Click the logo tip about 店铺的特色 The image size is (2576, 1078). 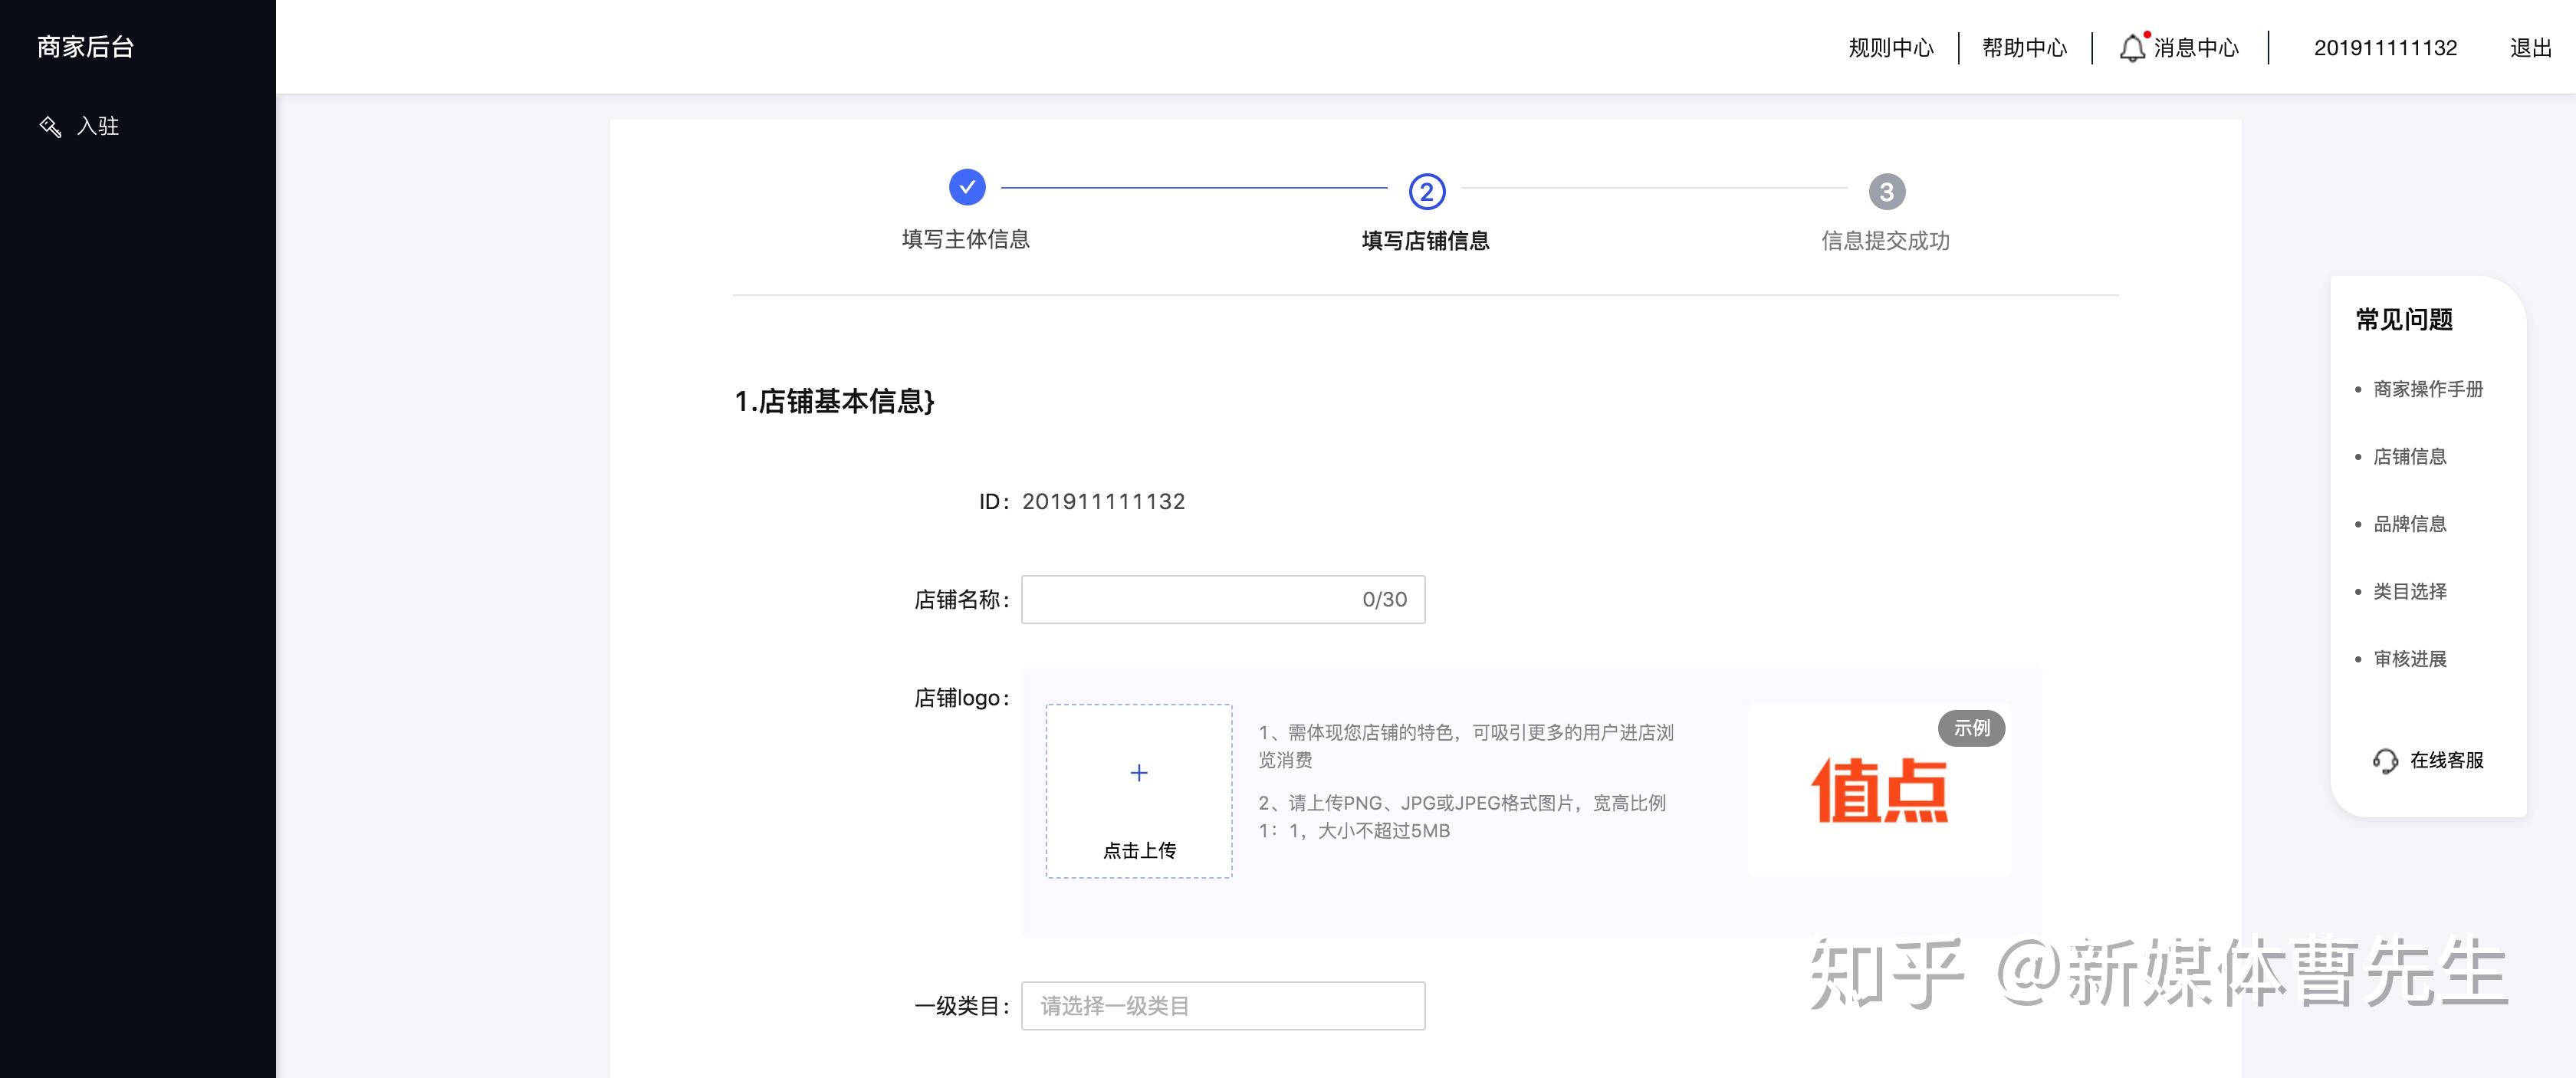pos(1465,746)
